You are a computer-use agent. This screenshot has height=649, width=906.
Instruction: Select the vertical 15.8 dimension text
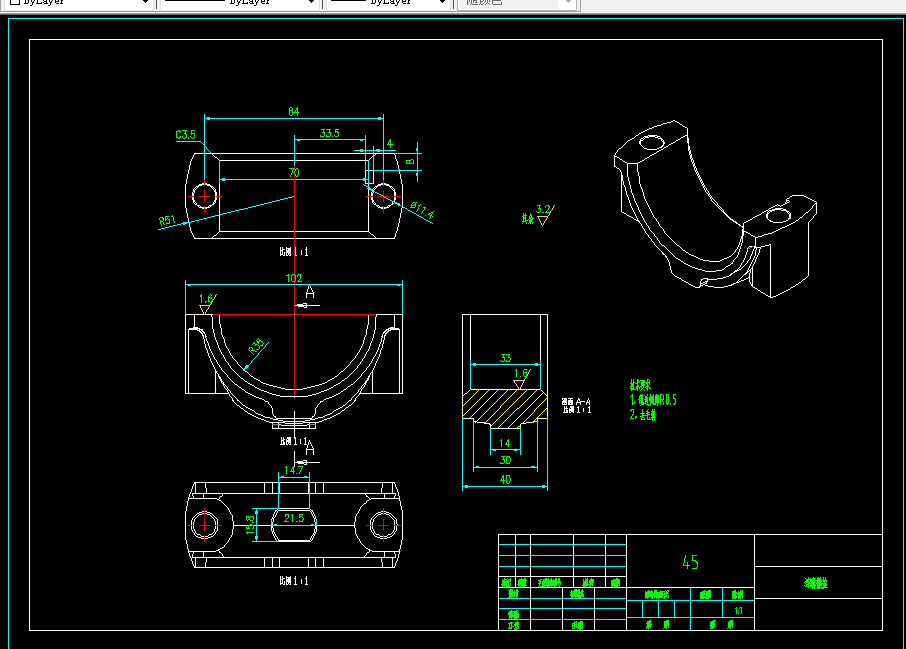[x=250, y=525]
